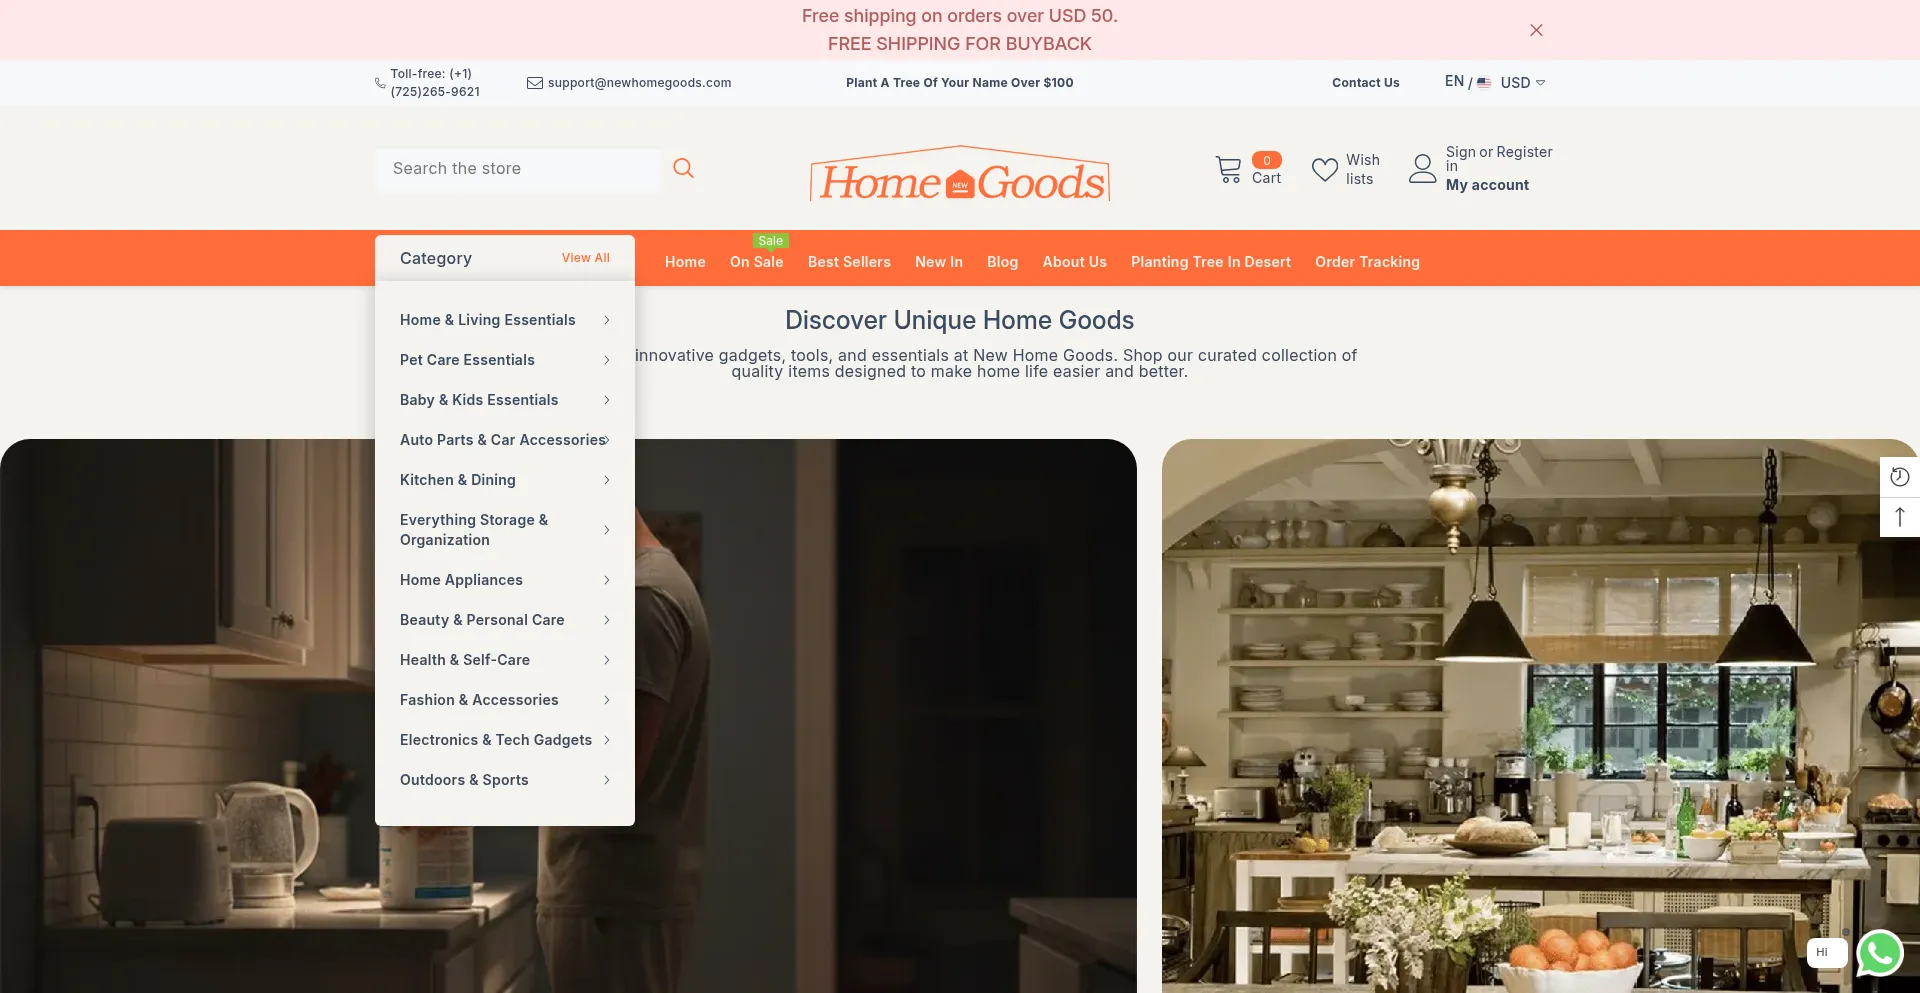Click View All categories link
1920x993 pixels.
tap(586, 258)
